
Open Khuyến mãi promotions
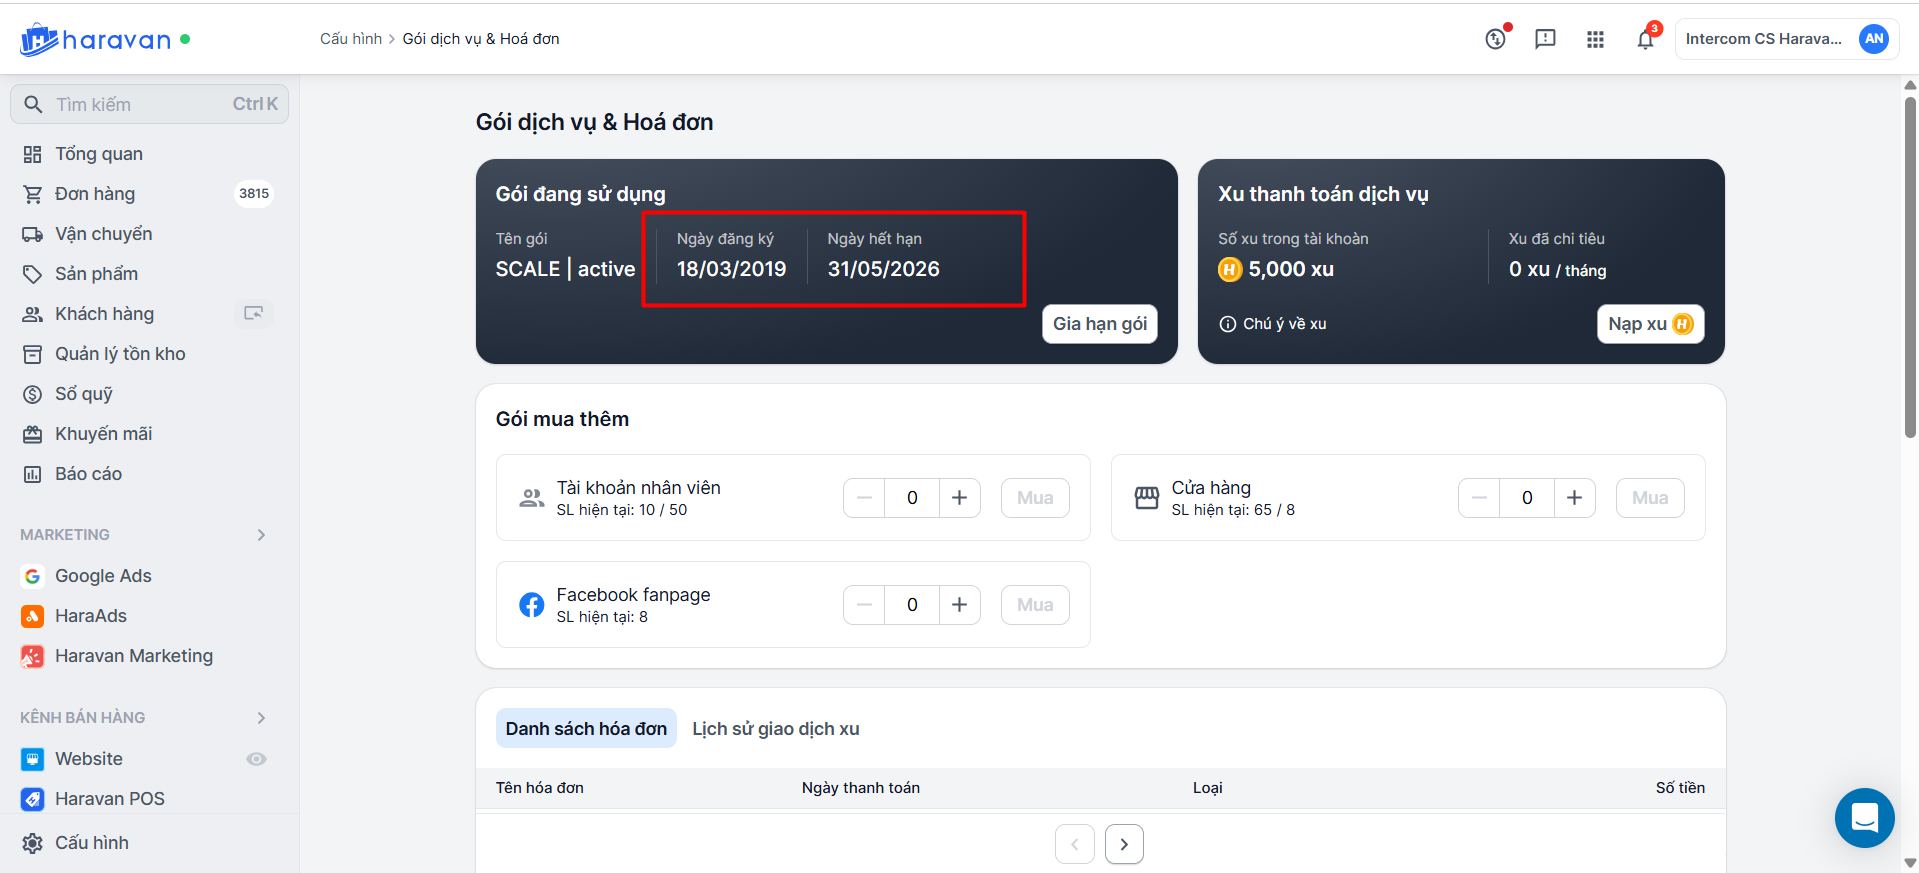coord(103,434)
